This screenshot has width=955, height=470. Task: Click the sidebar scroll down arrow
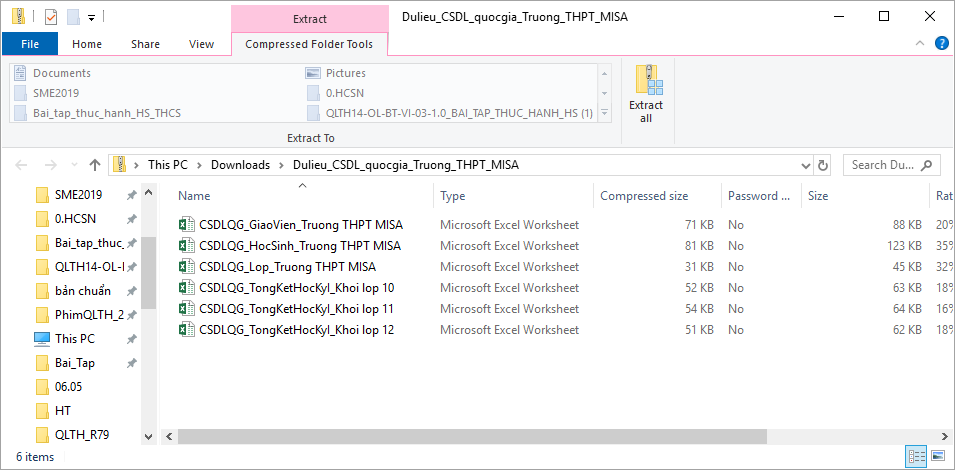pyautogui.click(x=149, y=437)
